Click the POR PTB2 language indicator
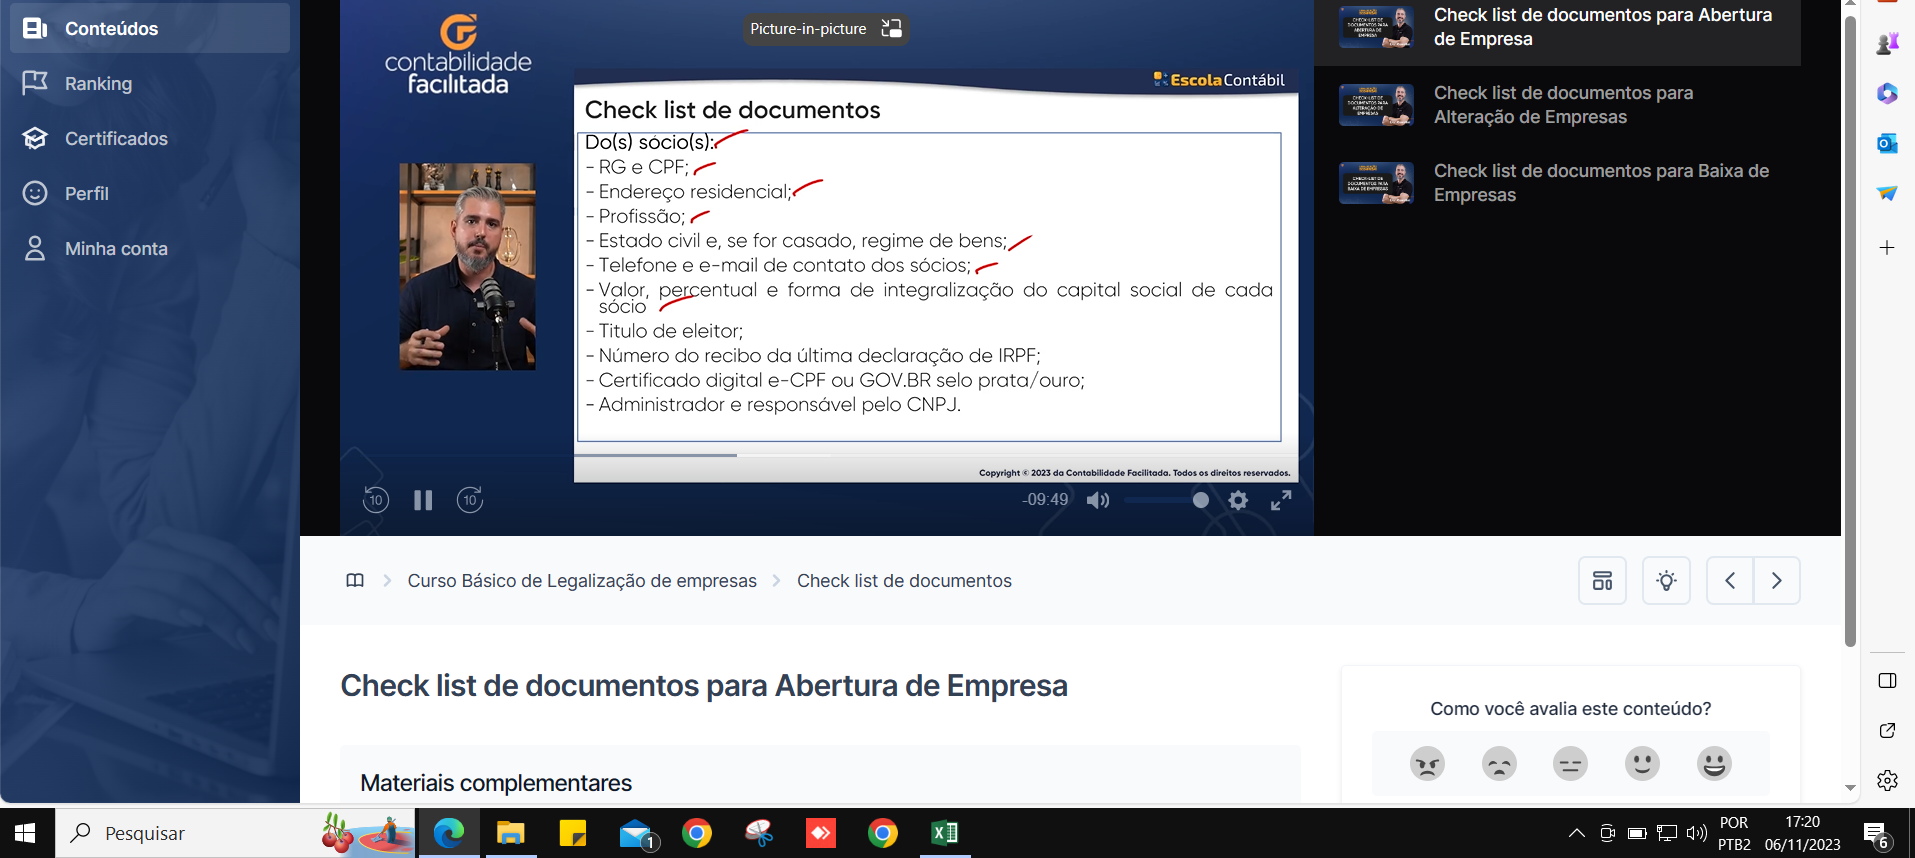Viewport: 1915px width, 858px height. coord(1734,833)
